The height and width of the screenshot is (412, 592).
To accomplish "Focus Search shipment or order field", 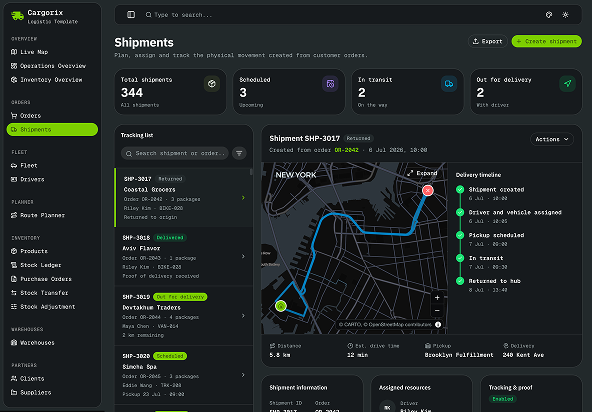I will (x=174, y=153).
